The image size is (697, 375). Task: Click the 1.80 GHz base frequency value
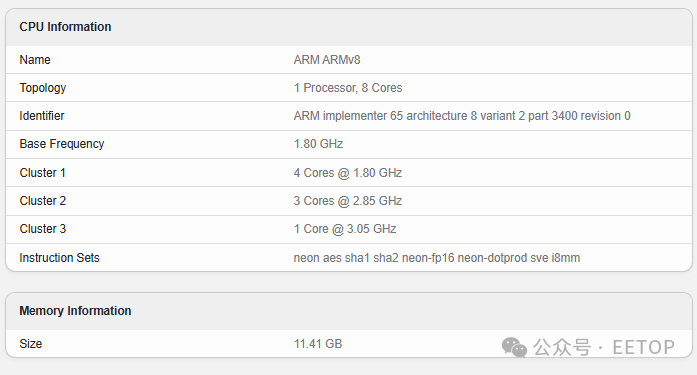[318, 144]
